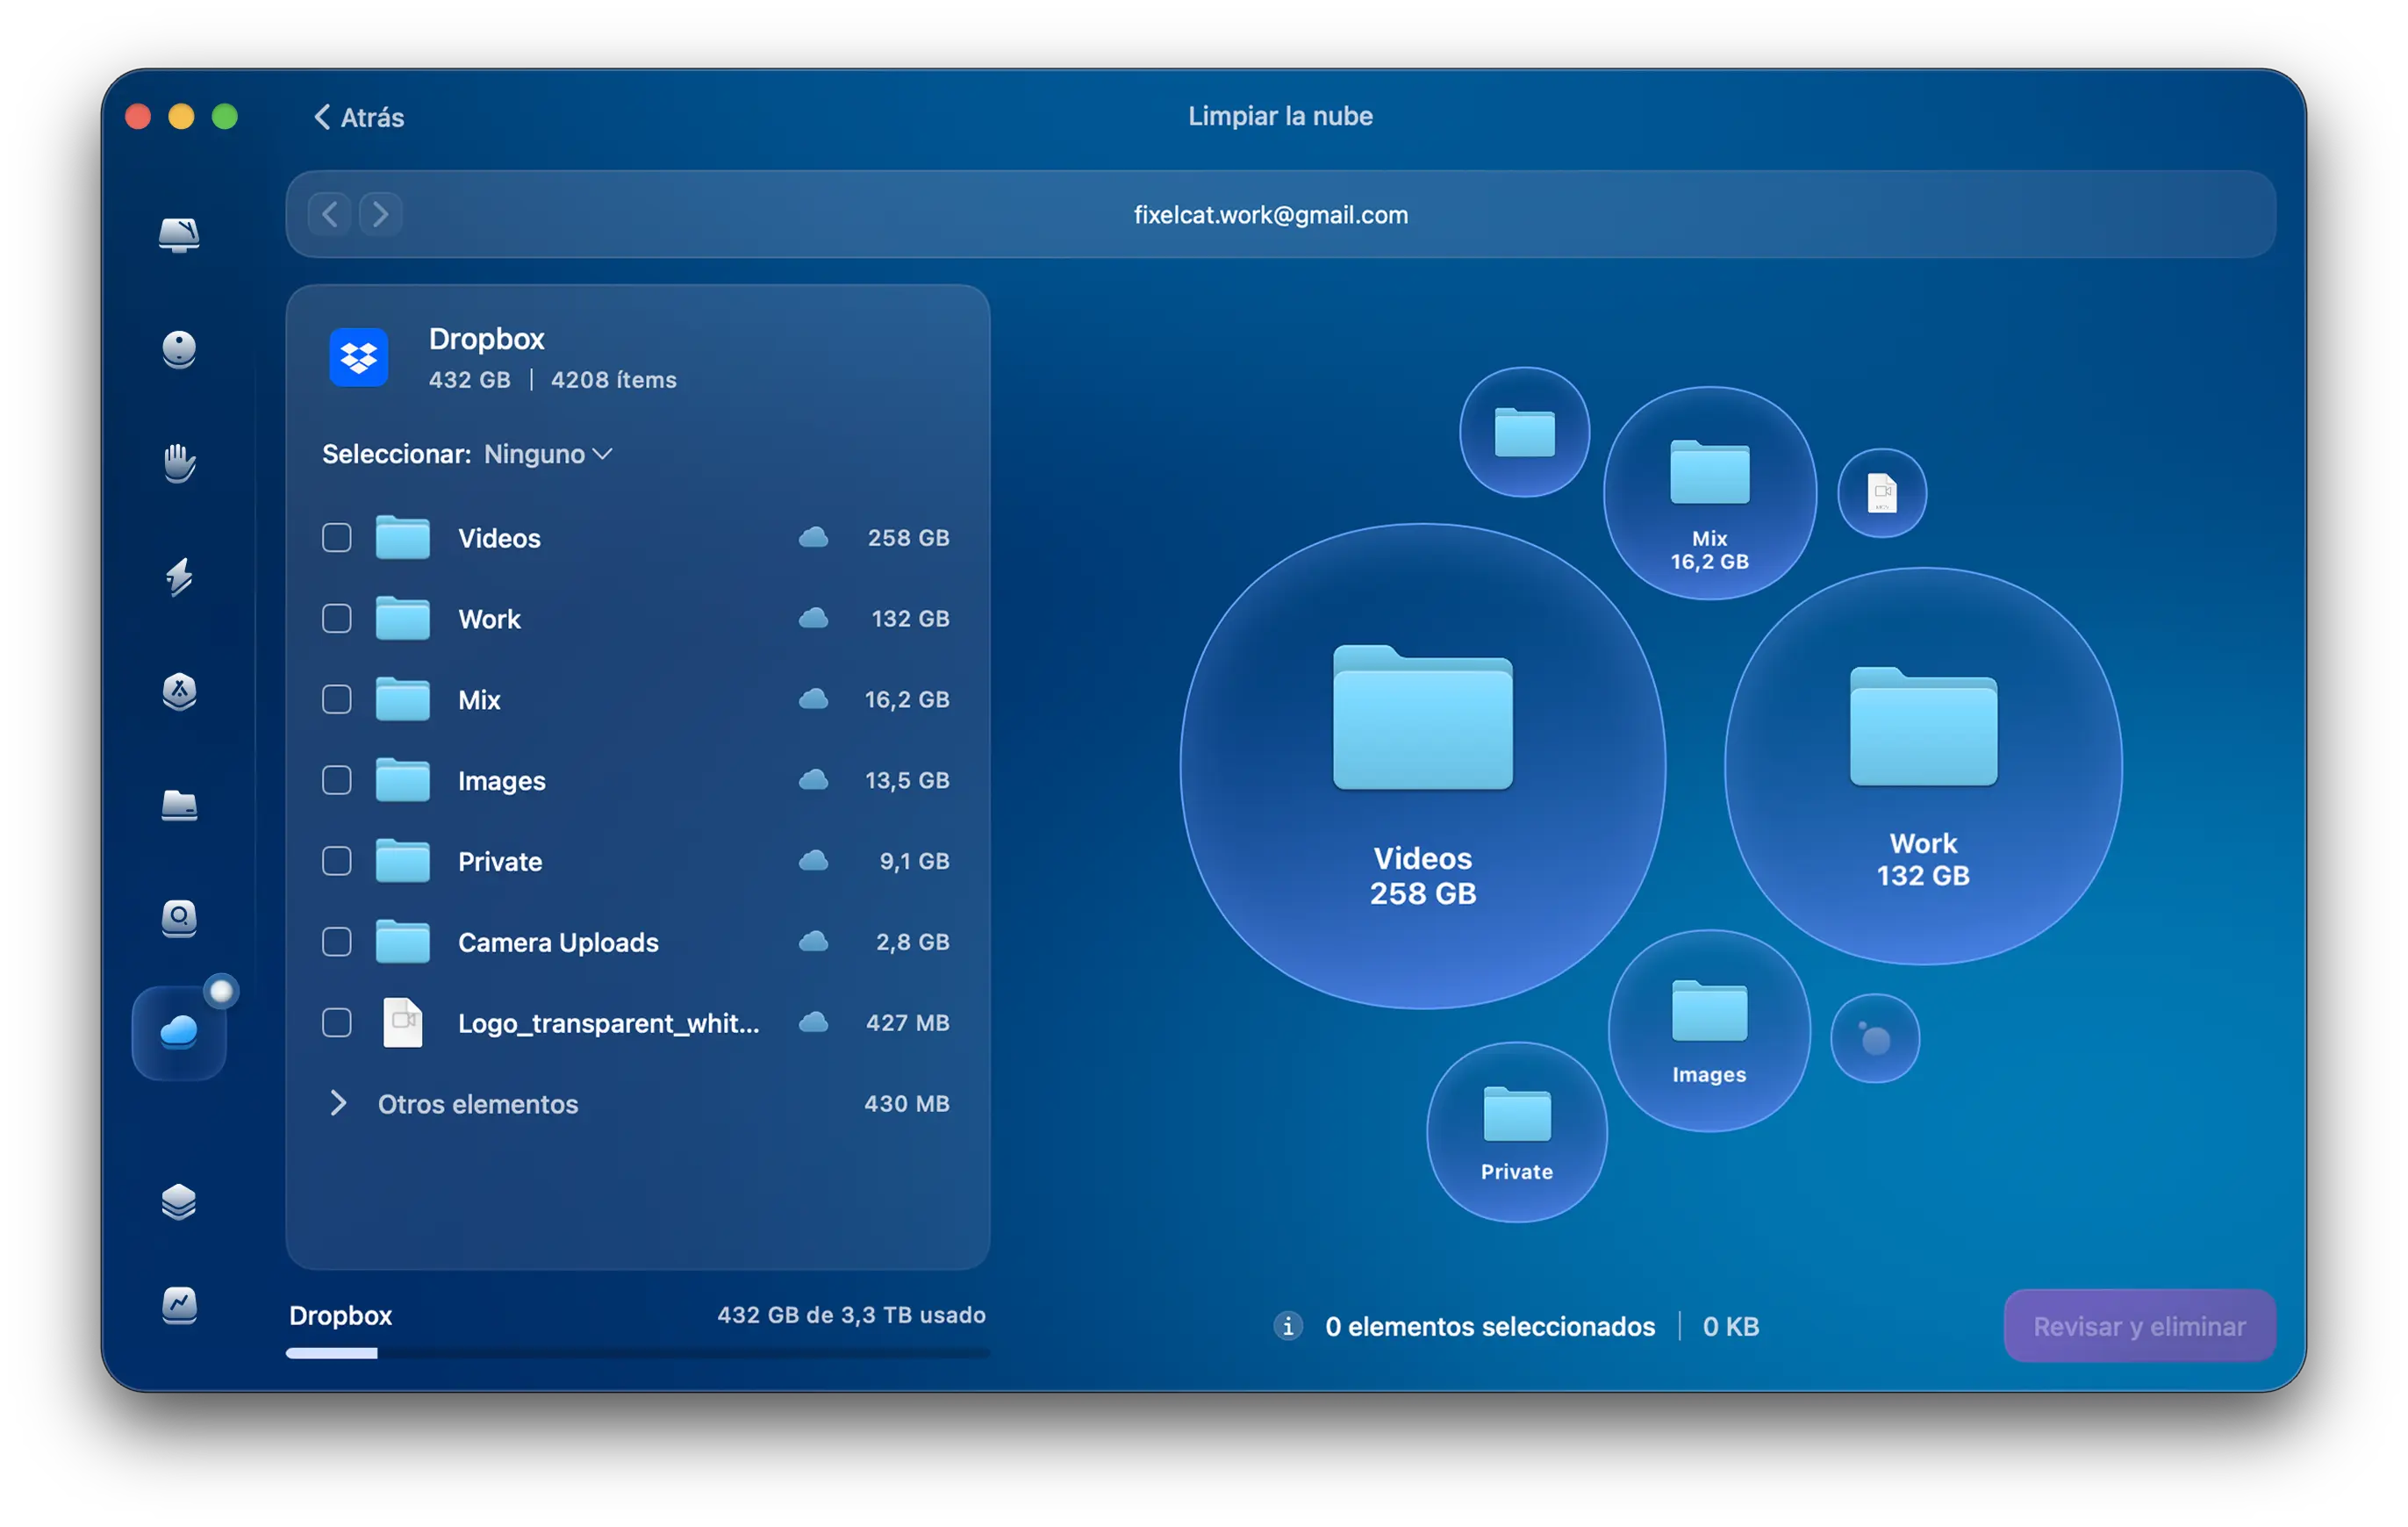This screenshot has width=2408, height=1527.
Task: Open Smart Care module in sidebar
Action: (179, 234)
